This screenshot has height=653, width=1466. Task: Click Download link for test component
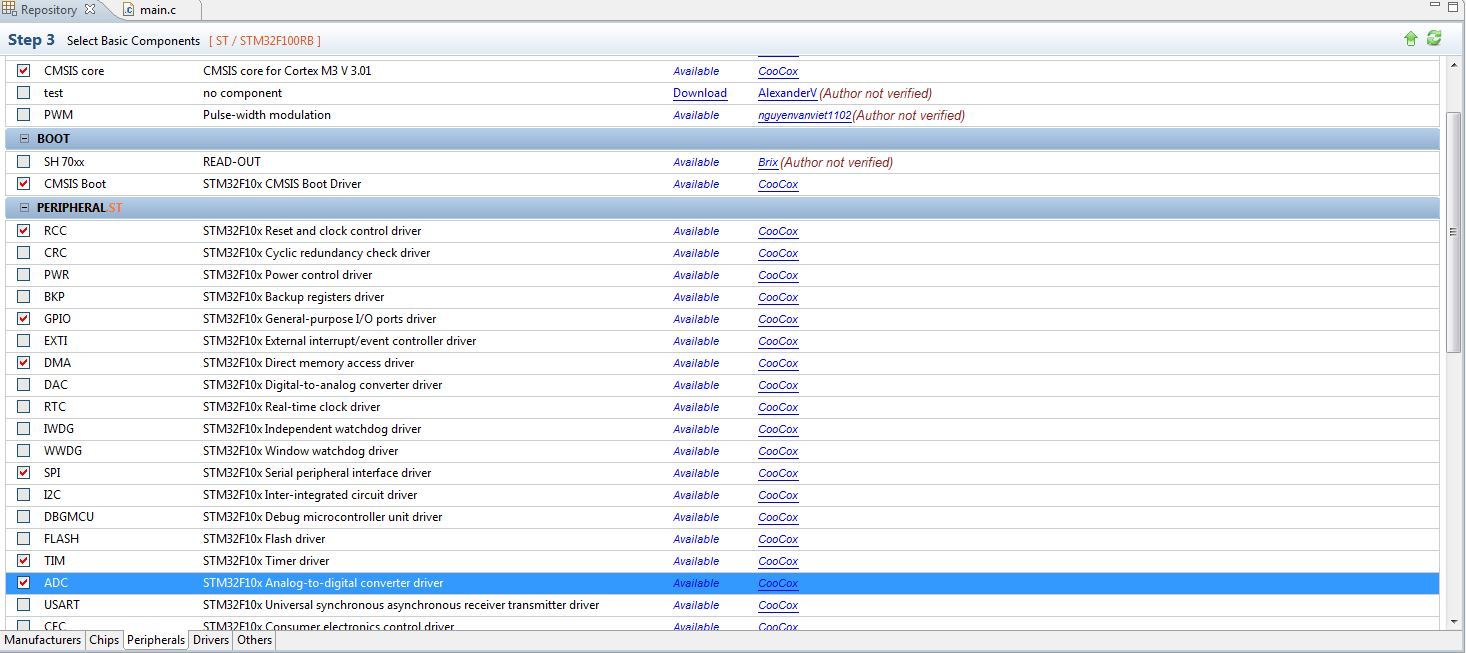(700, 93)
